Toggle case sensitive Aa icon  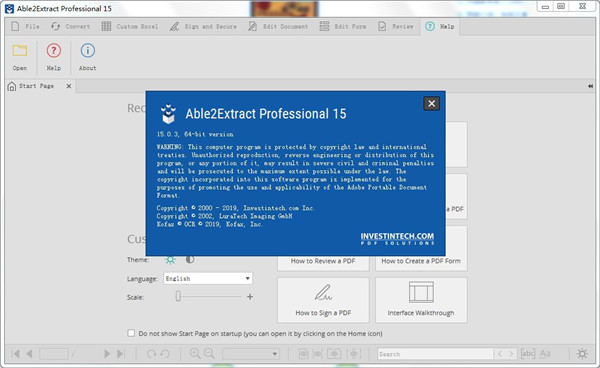coord(545,354)
